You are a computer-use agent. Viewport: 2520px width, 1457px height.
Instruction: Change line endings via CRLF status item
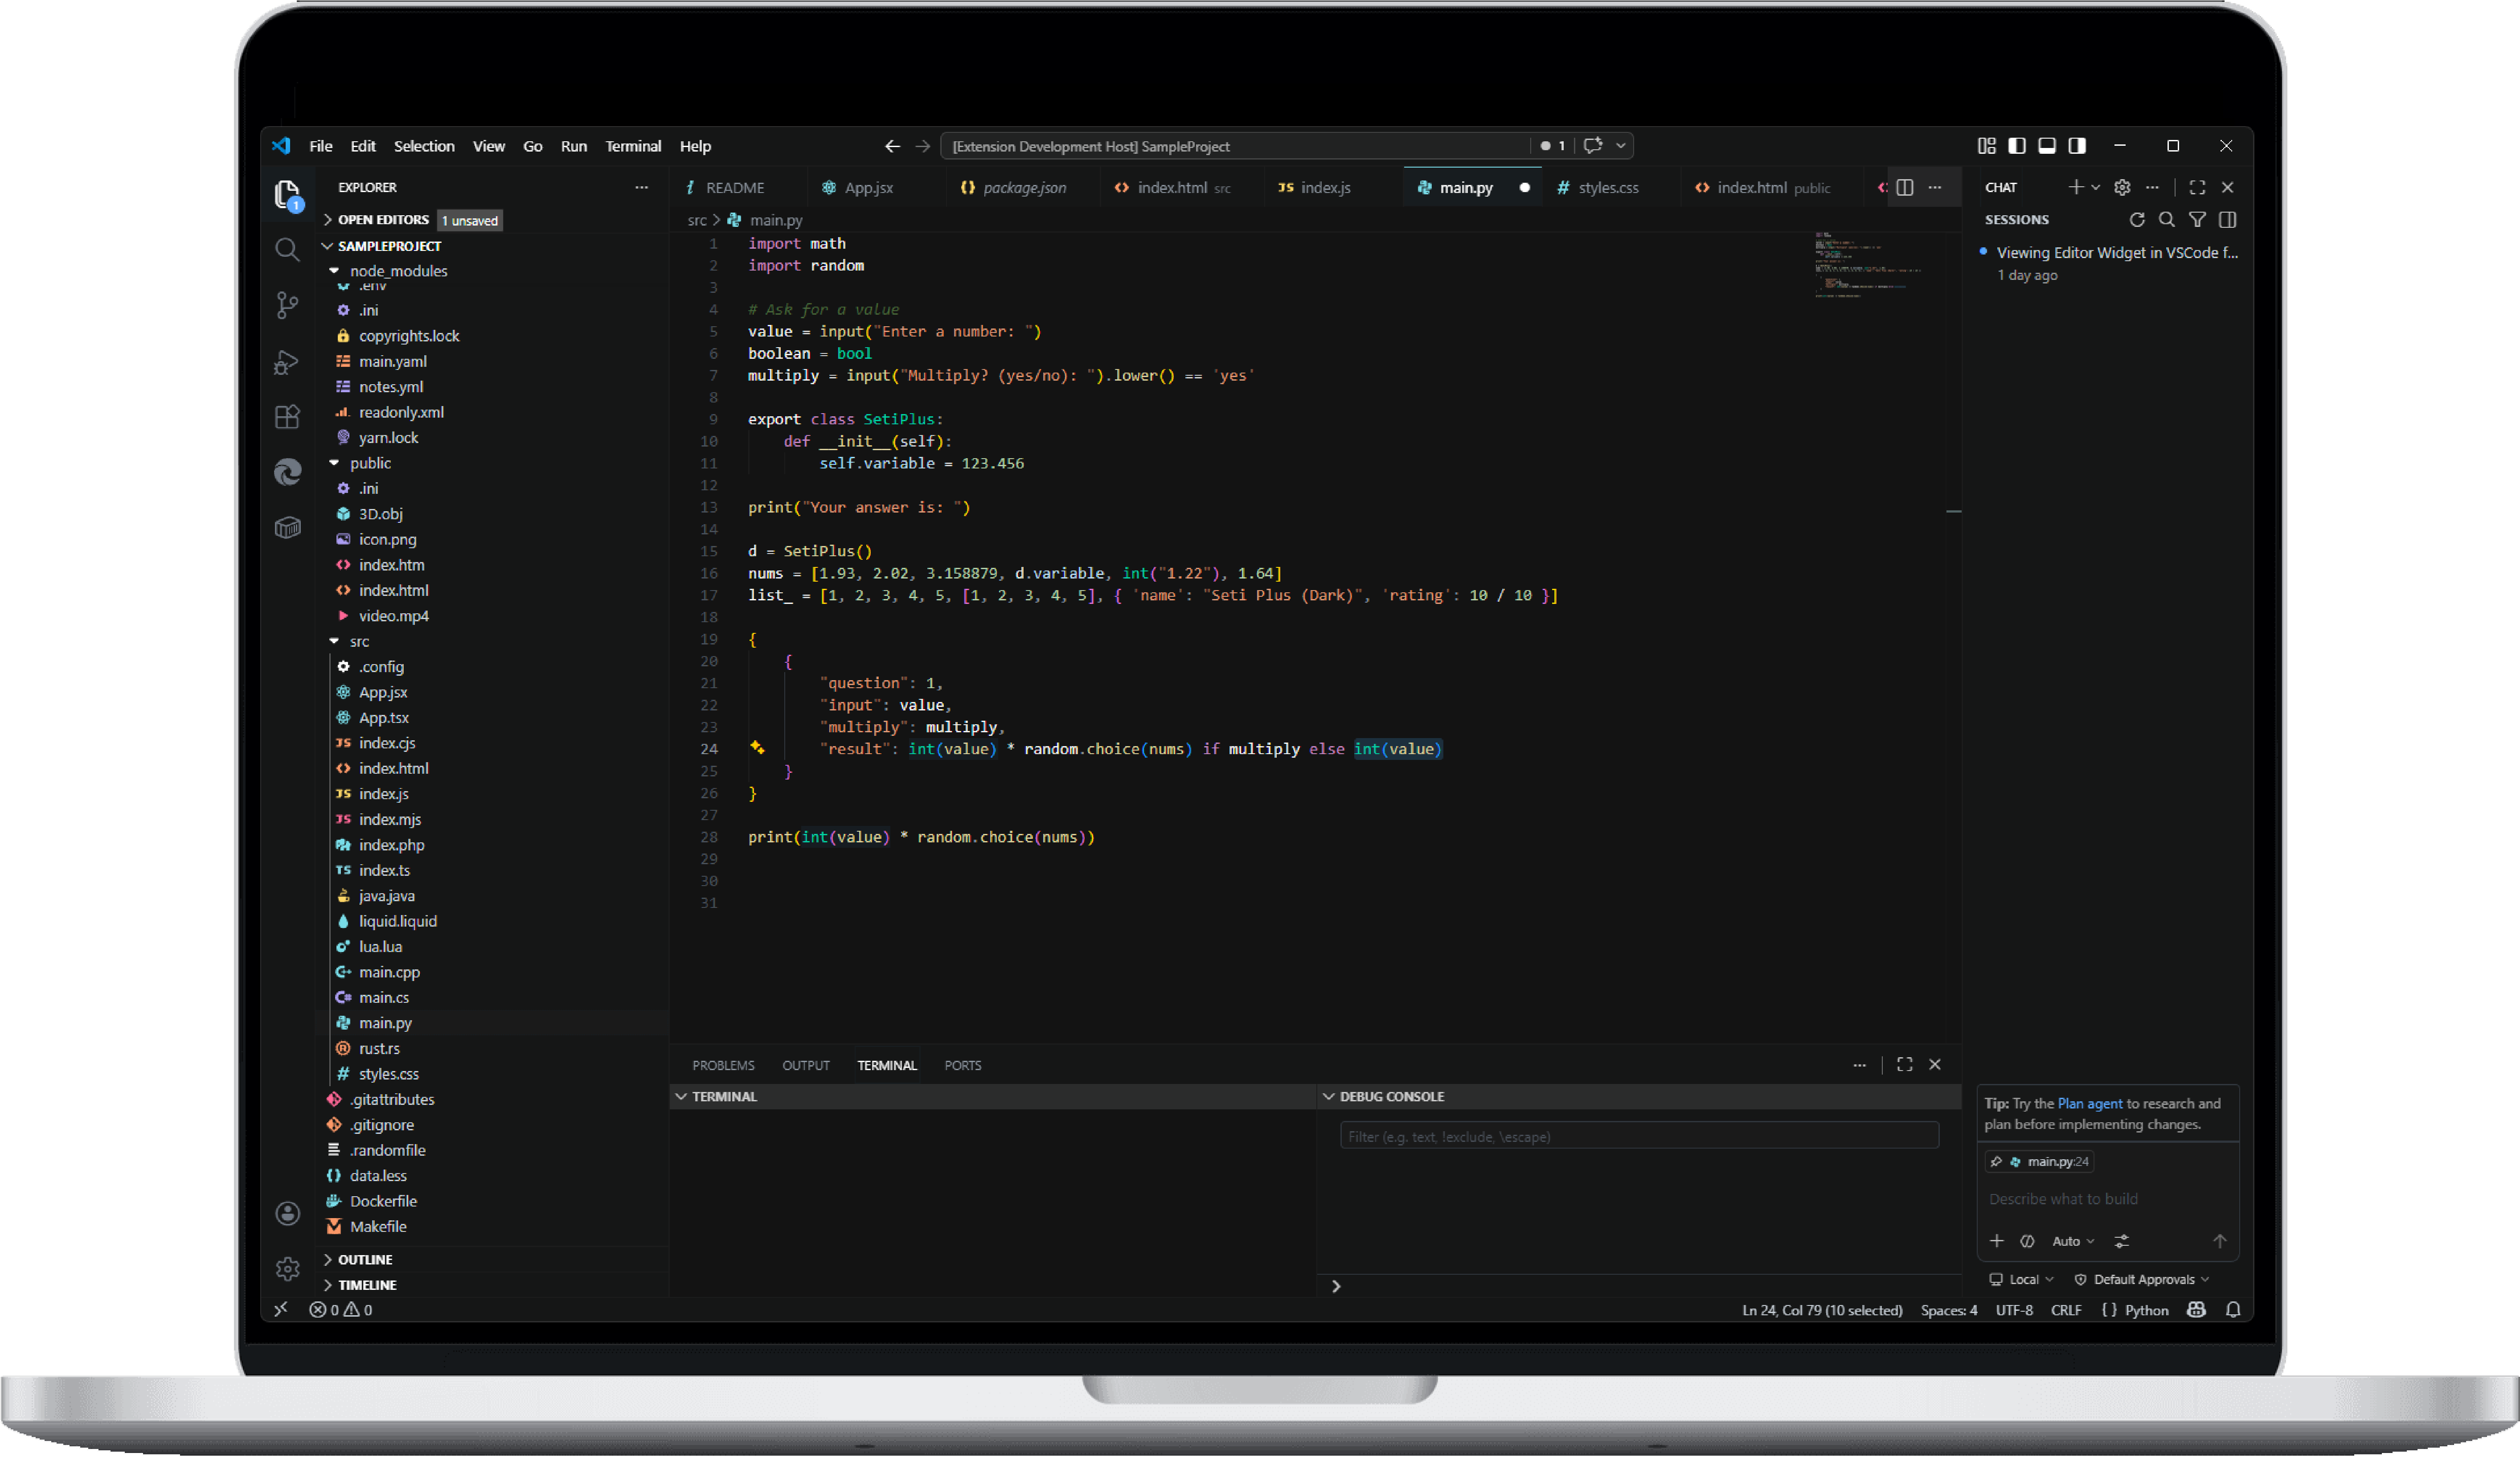point(2066,1310)
